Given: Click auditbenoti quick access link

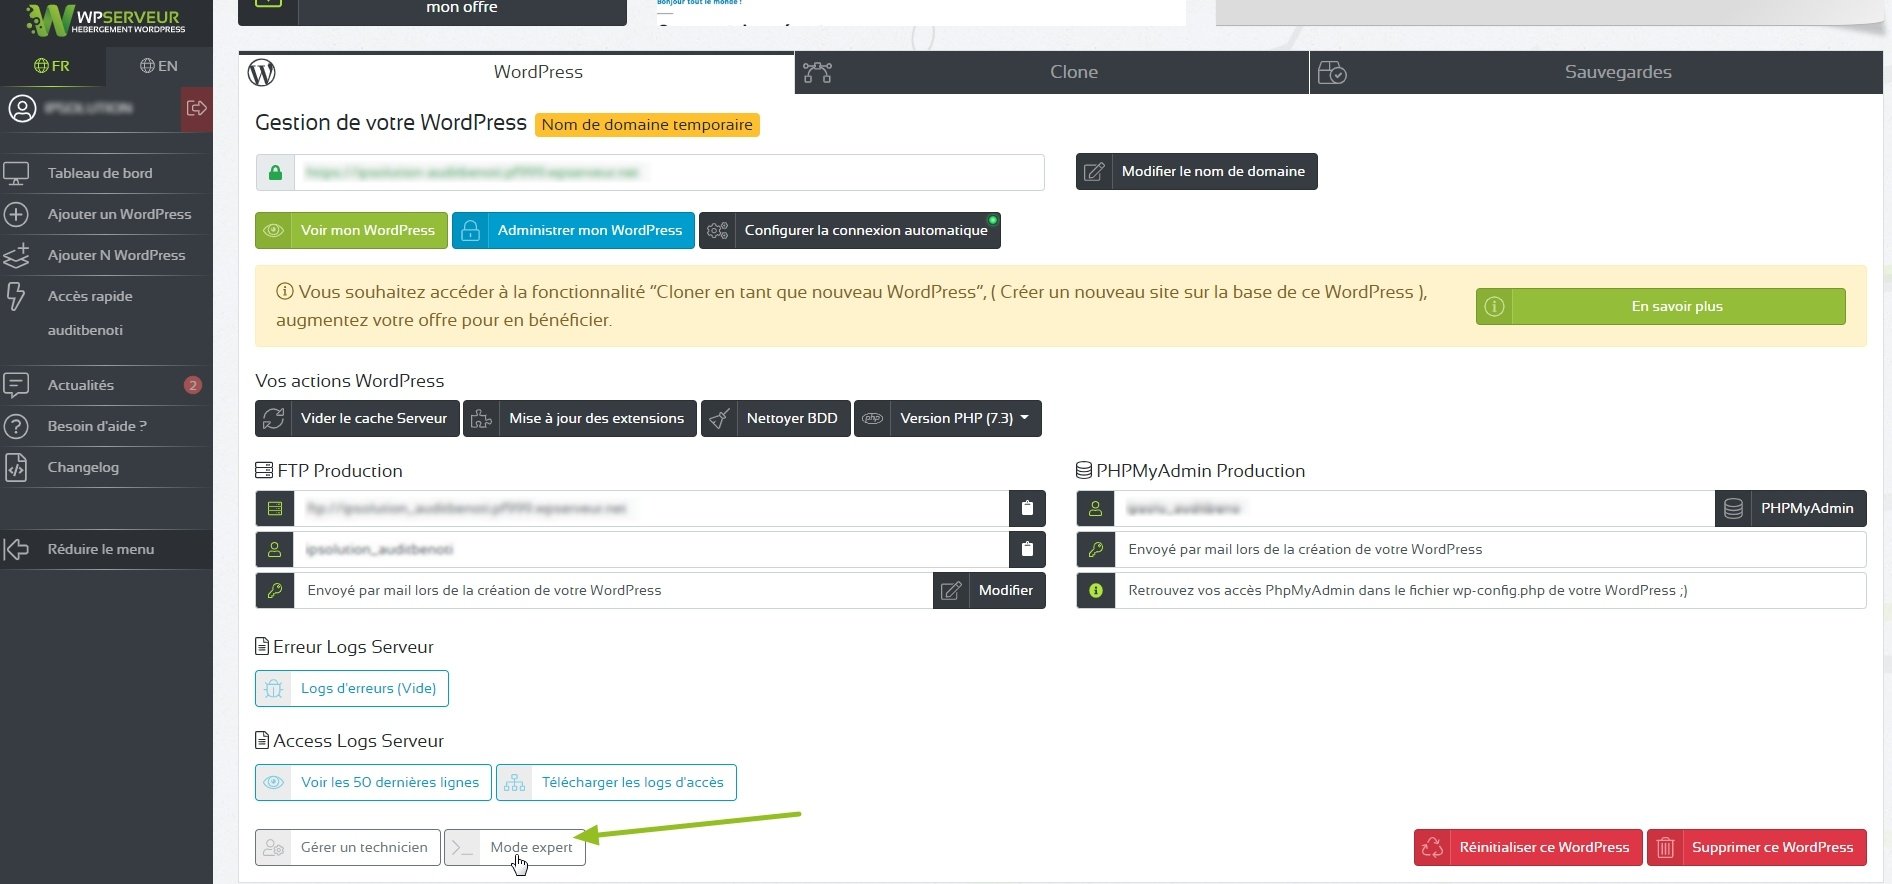Looking at the screenshot, I should coord(85,330).
